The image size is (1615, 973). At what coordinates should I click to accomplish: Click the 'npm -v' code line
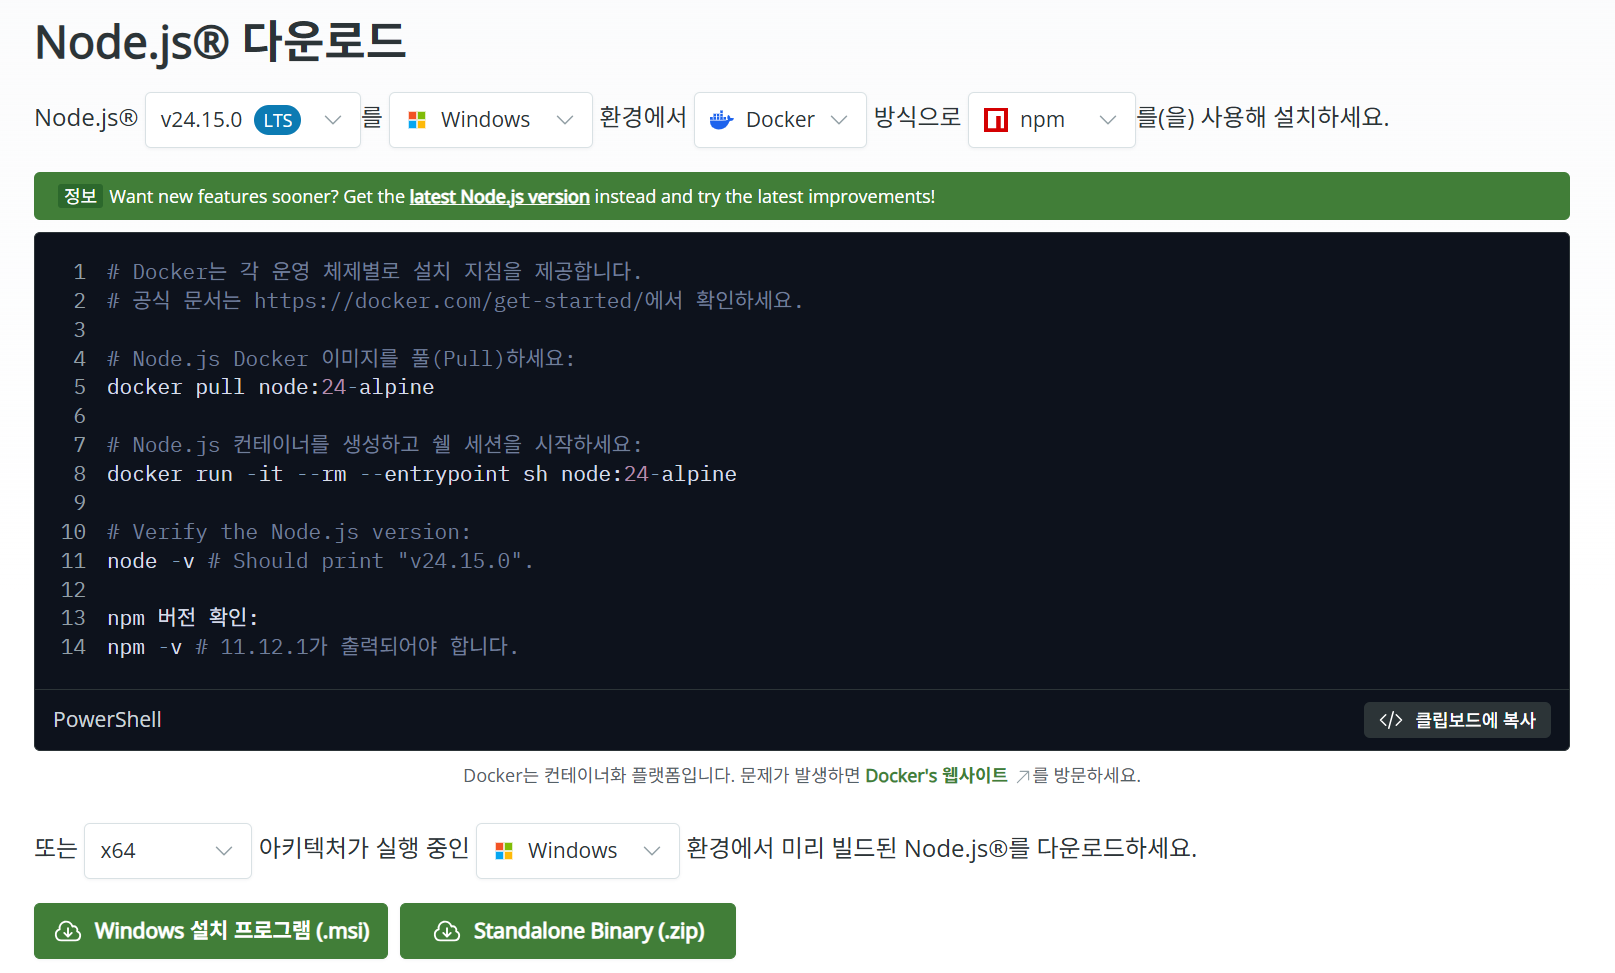point(313,647)
